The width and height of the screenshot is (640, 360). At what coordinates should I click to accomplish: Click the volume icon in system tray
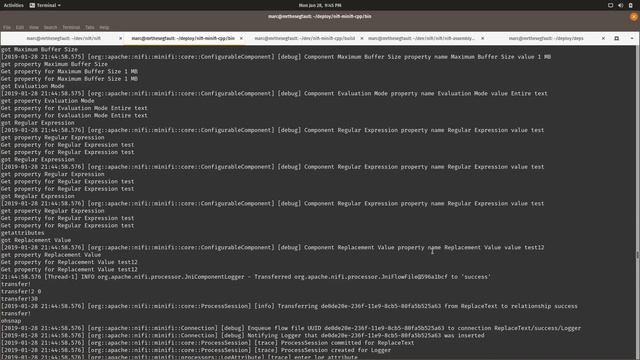click(620, 5)
